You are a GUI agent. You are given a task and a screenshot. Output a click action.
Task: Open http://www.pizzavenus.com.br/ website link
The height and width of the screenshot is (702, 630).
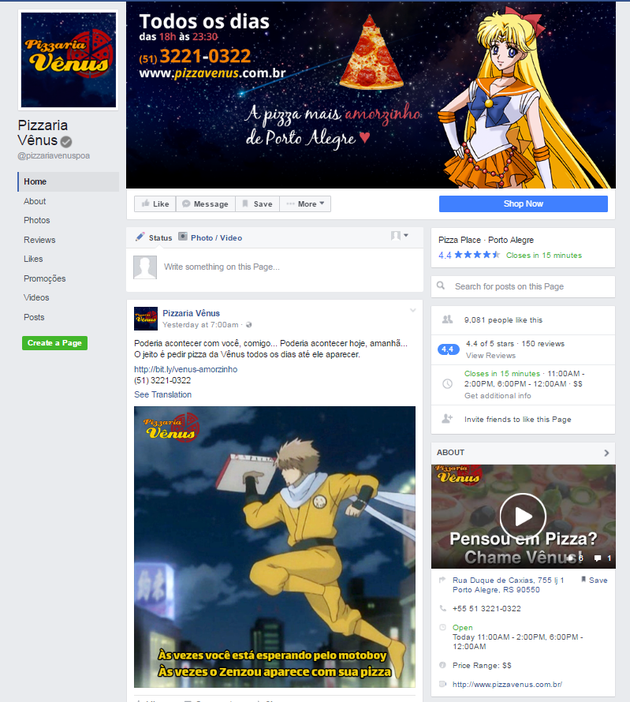click(x=507, y=685)
